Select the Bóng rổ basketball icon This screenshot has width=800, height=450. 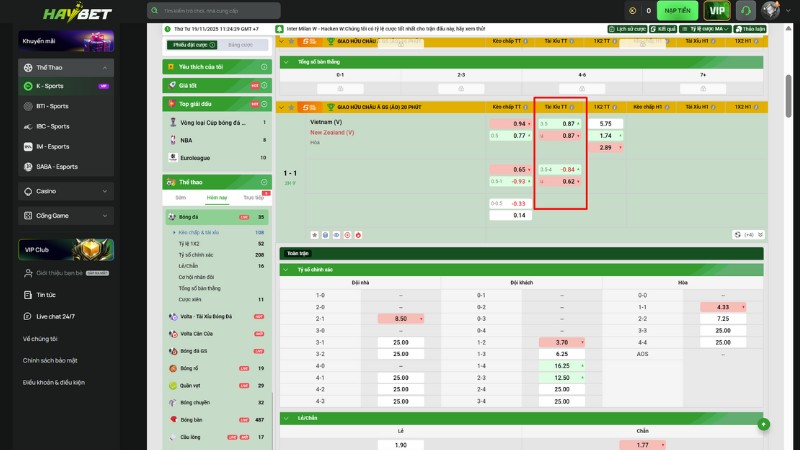point(173,368)
